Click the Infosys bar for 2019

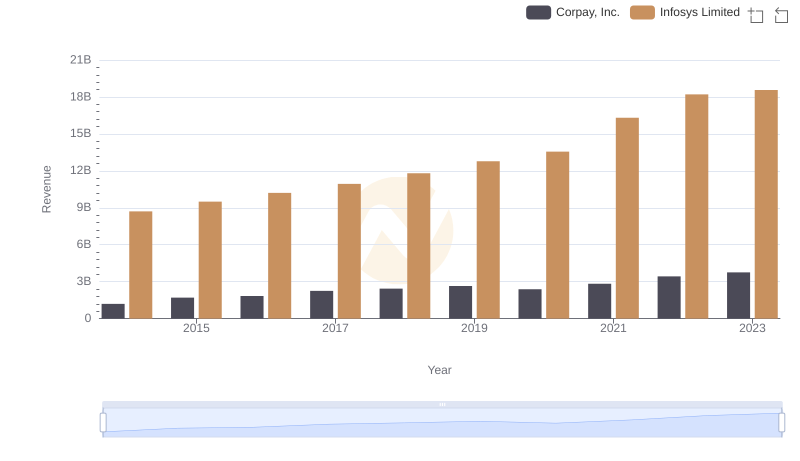click(488, 240)
